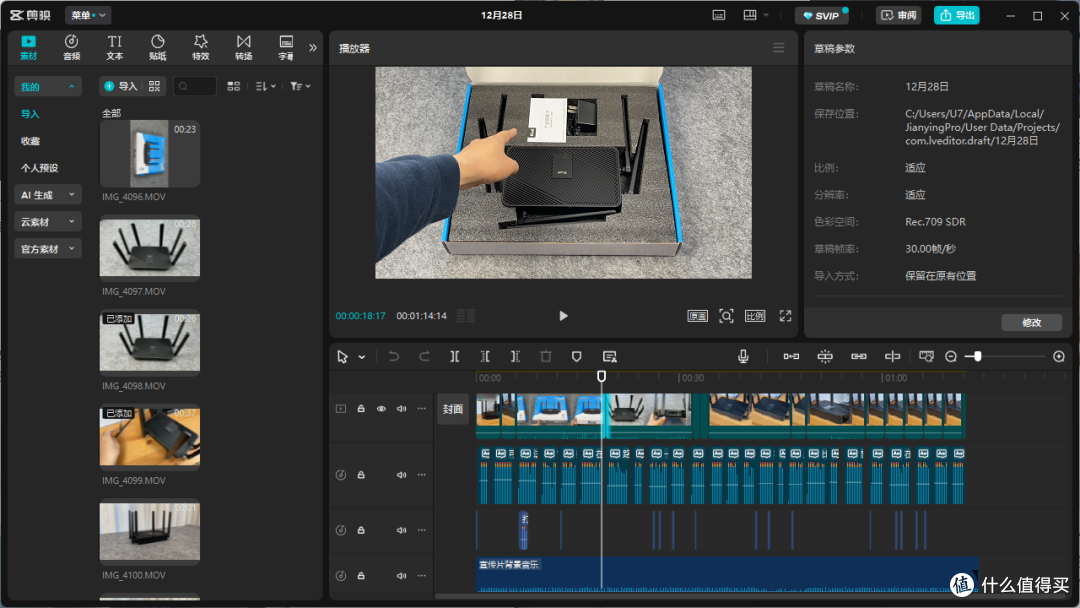Click the timeline zoom slider handle
The height and width of the screenshot is (608, 1080).
tap(977, 356)
